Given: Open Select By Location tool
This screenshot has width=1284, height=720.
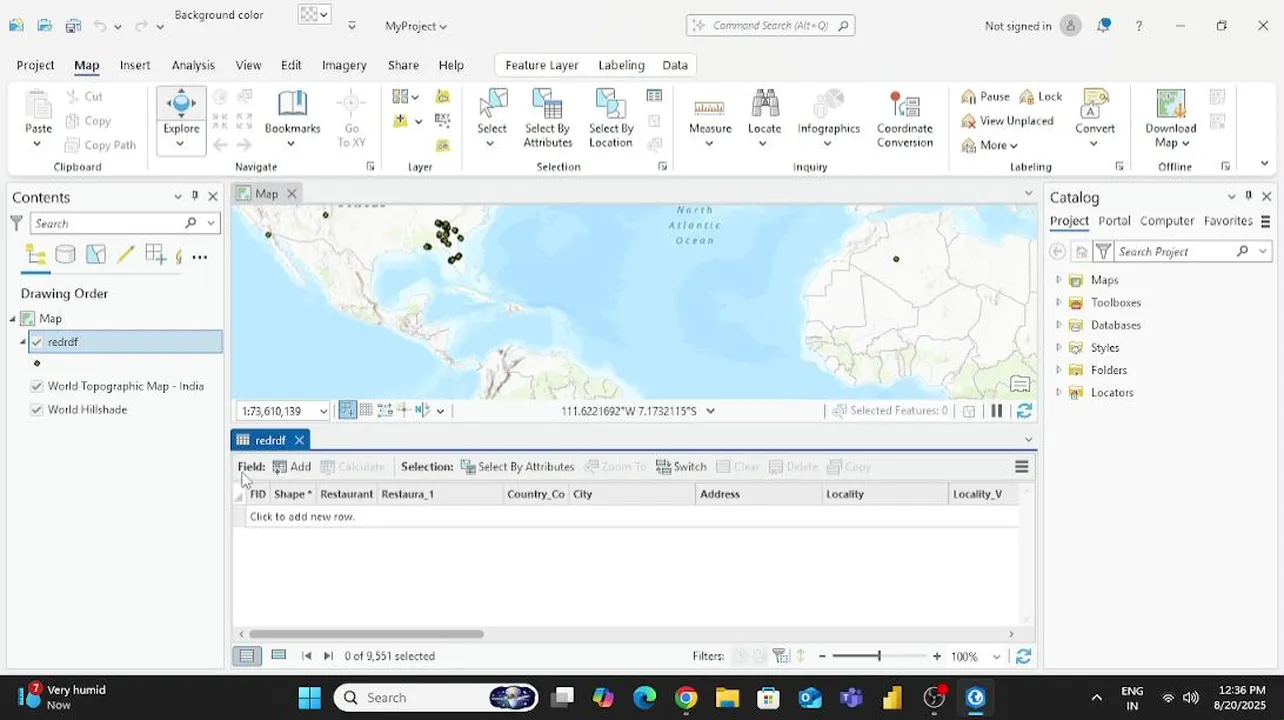Looking at the screenshot, I should coord(611,118).
